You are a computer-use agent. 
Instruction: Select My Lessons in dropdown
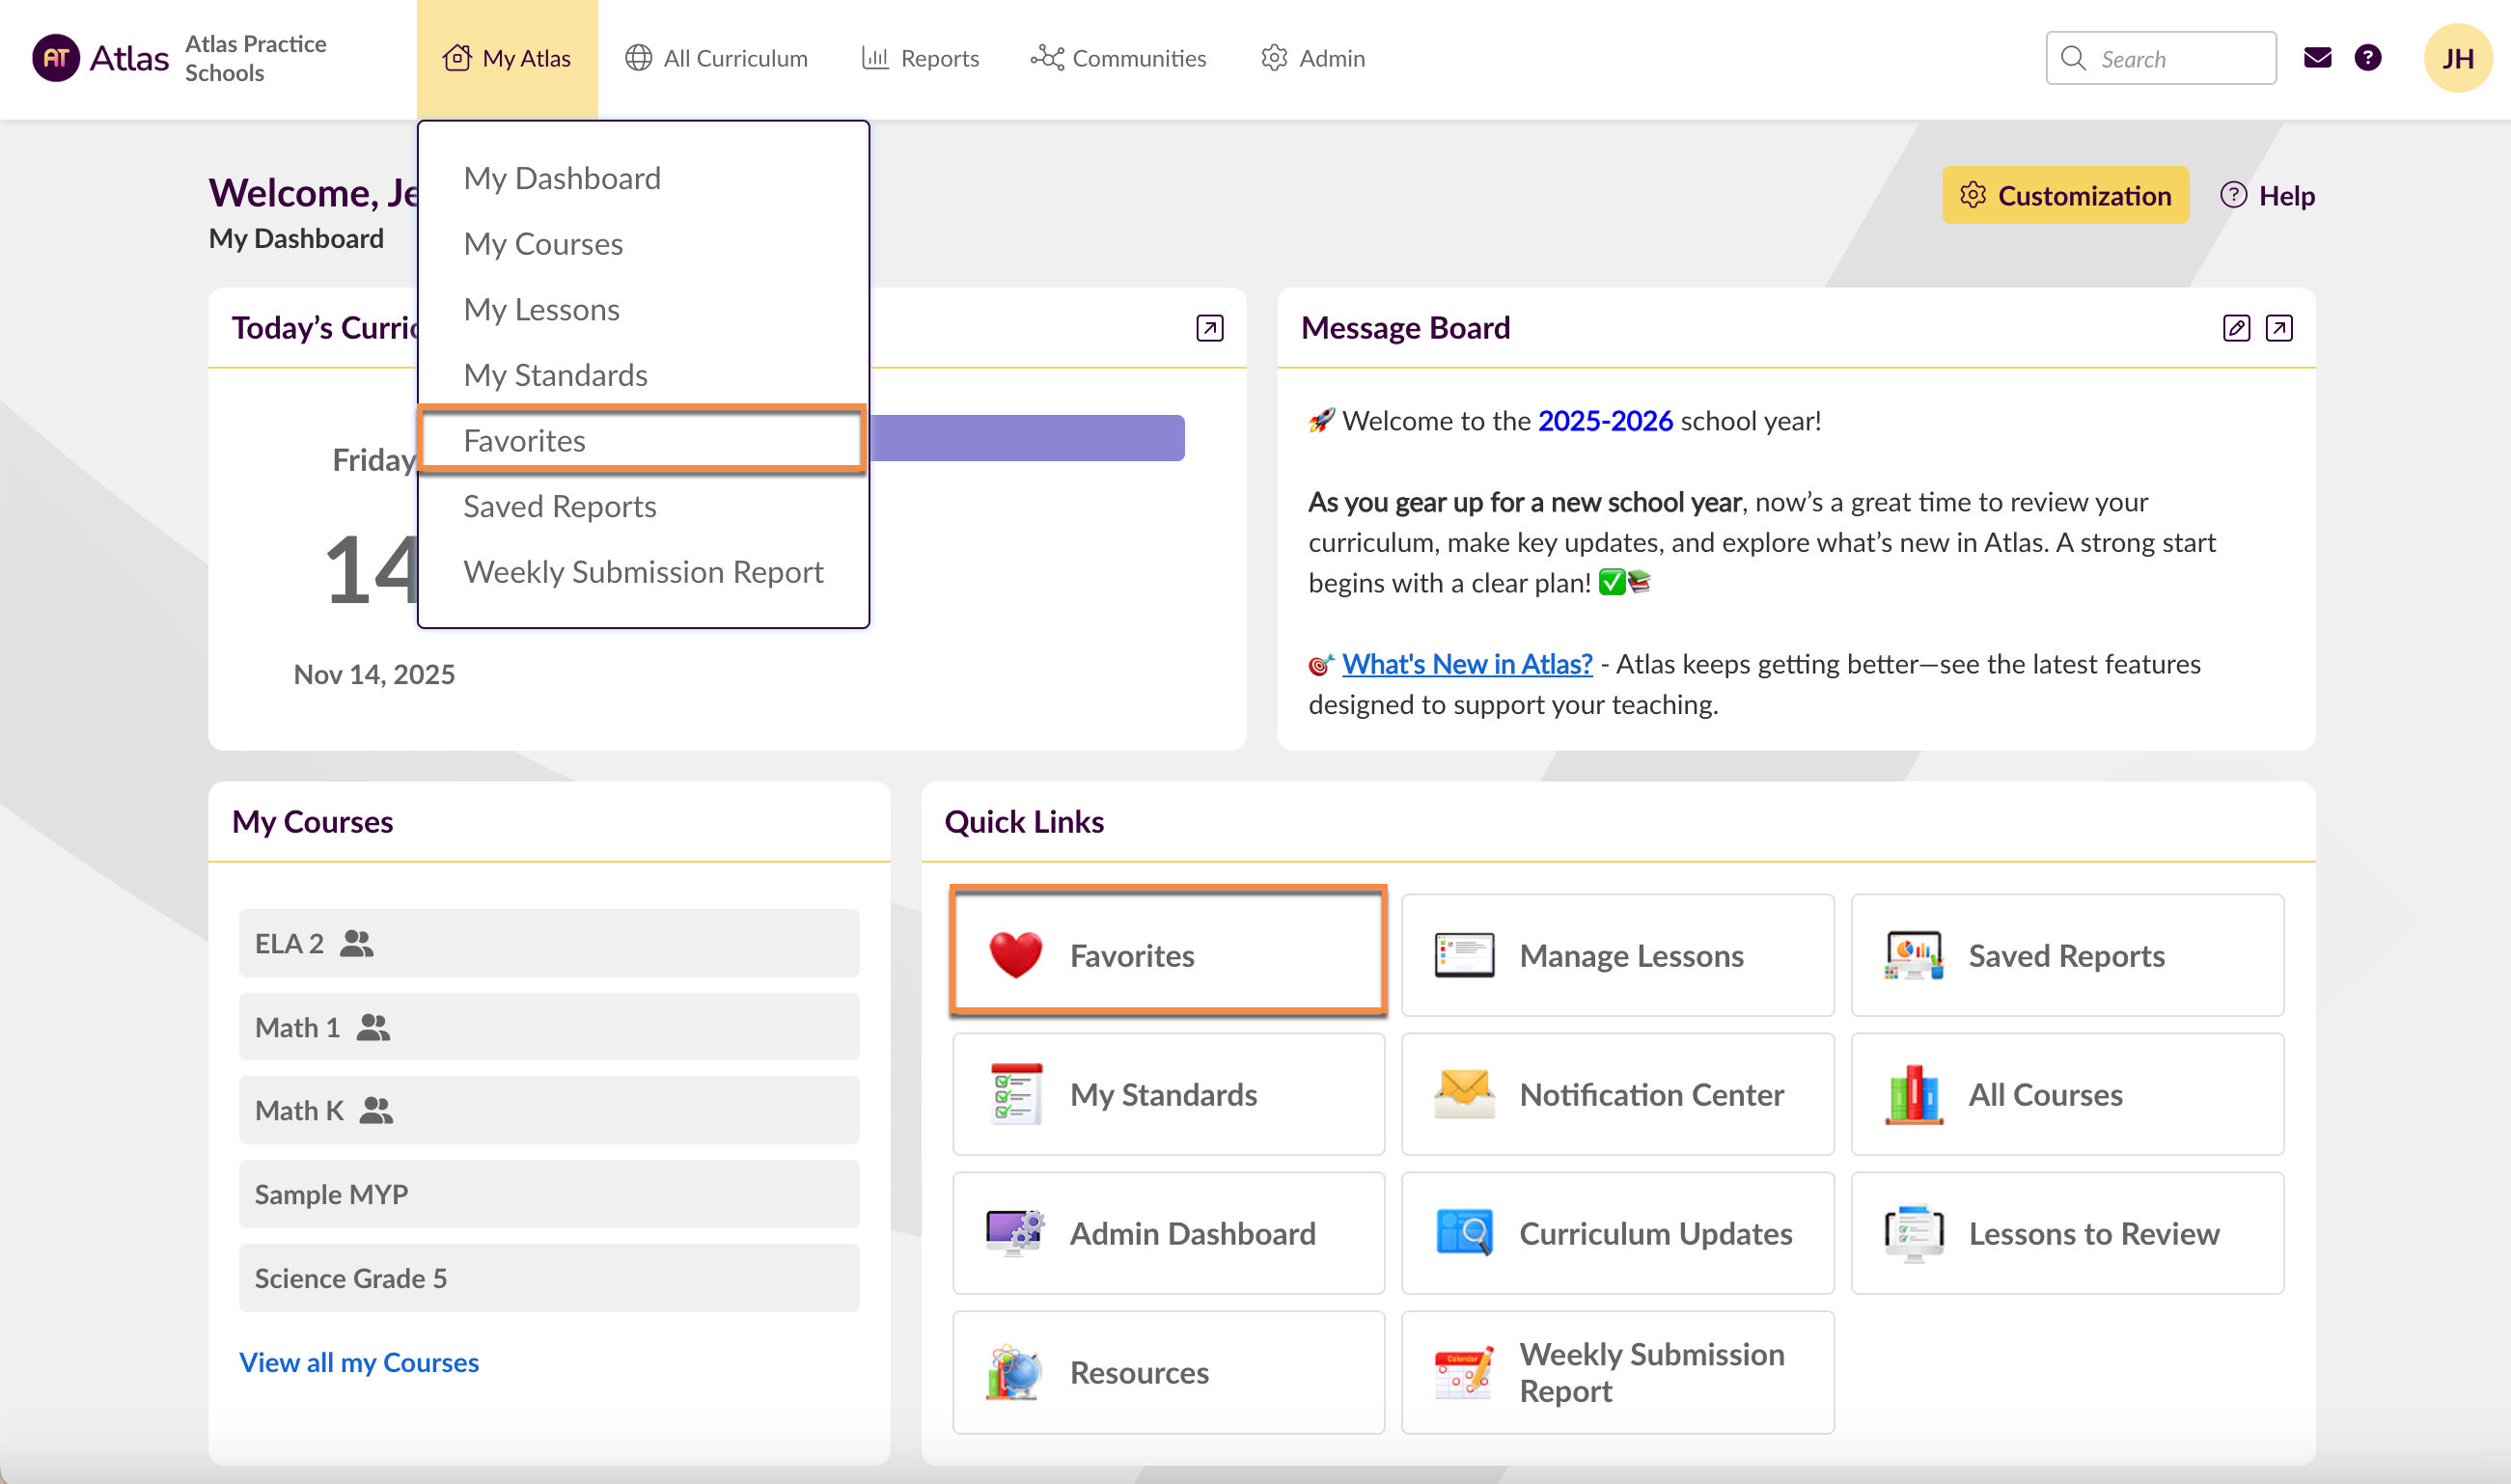(x=541, y=310)
